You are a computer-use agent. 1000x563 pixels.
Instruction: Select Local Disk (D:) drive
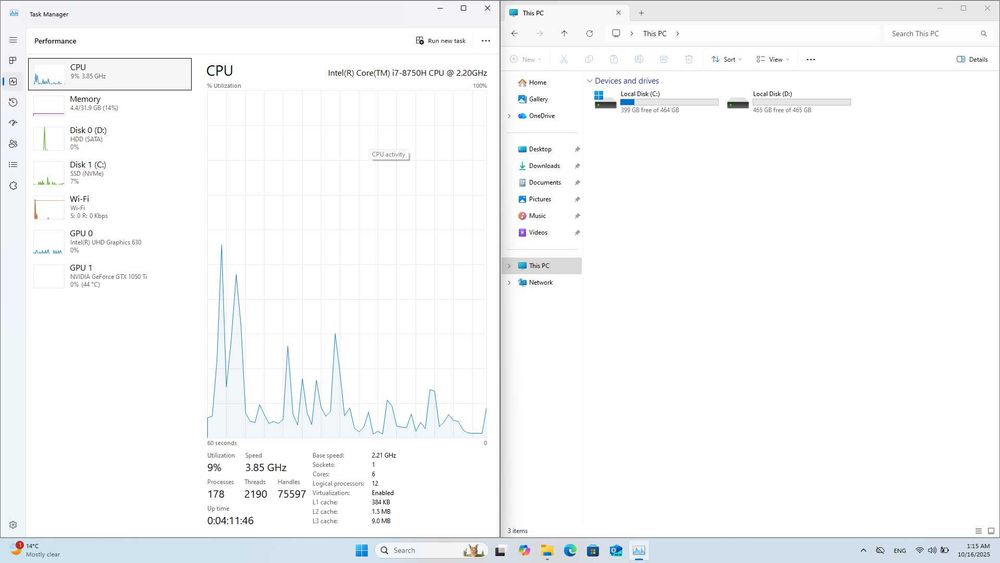[789, 101]
